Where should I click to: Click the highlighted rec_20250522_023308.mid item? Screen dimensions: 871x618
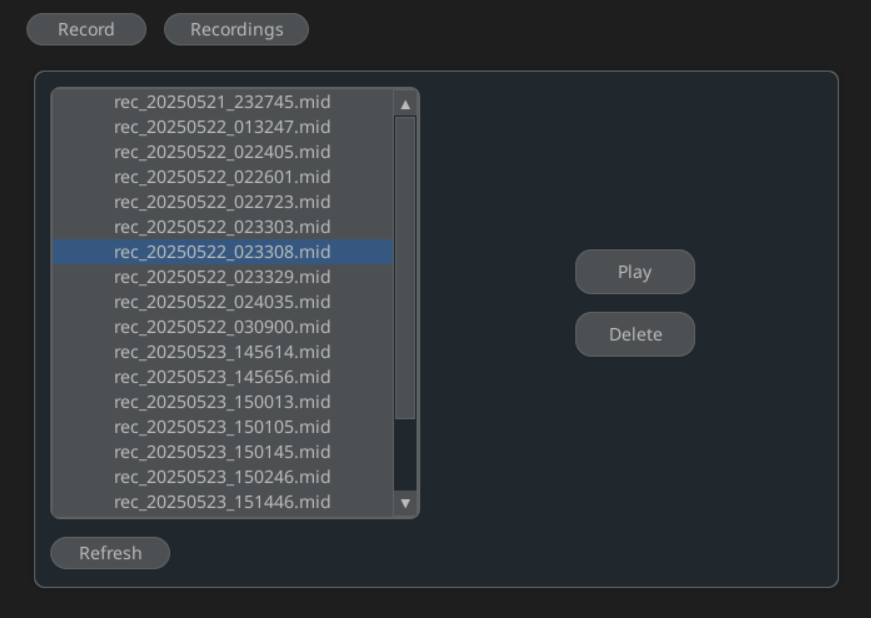(222, 252)
